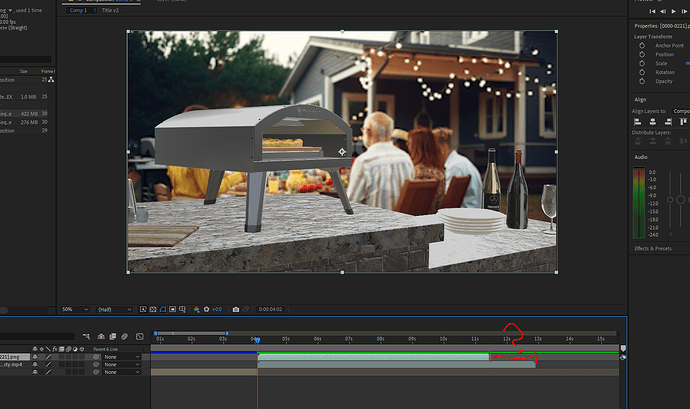
Task: Enable Frame Blending for layers
Action: [113, 336]
